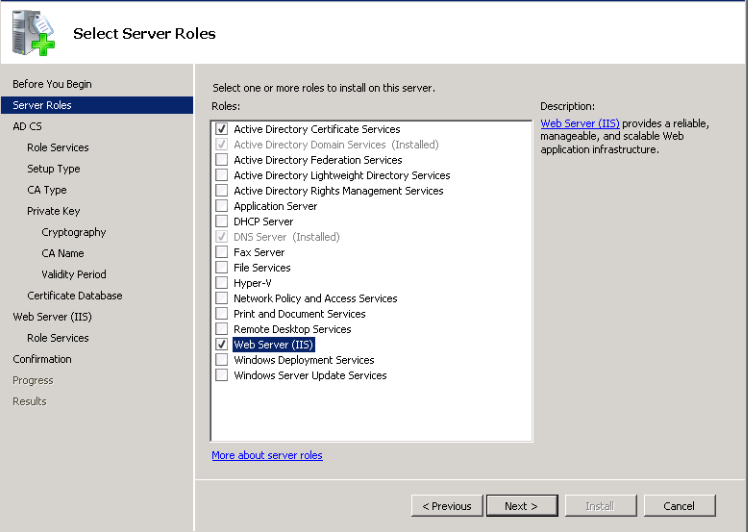Select the highlighted Web Server (IIS) role label
Image resolution: width=748 pixels, height=532 pixels.
[x=273, y=344]
